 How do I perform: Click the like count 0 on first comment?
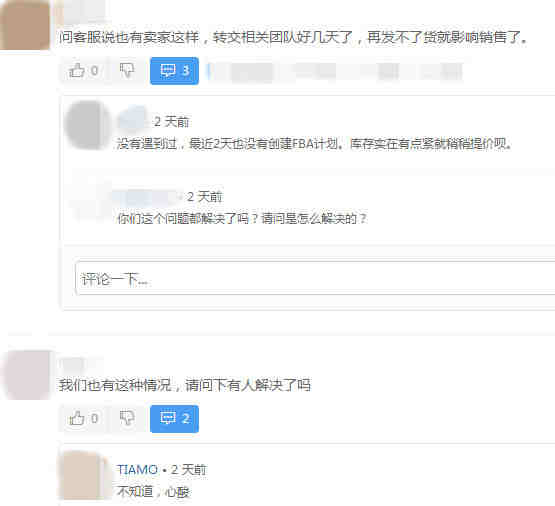point(95,70)
